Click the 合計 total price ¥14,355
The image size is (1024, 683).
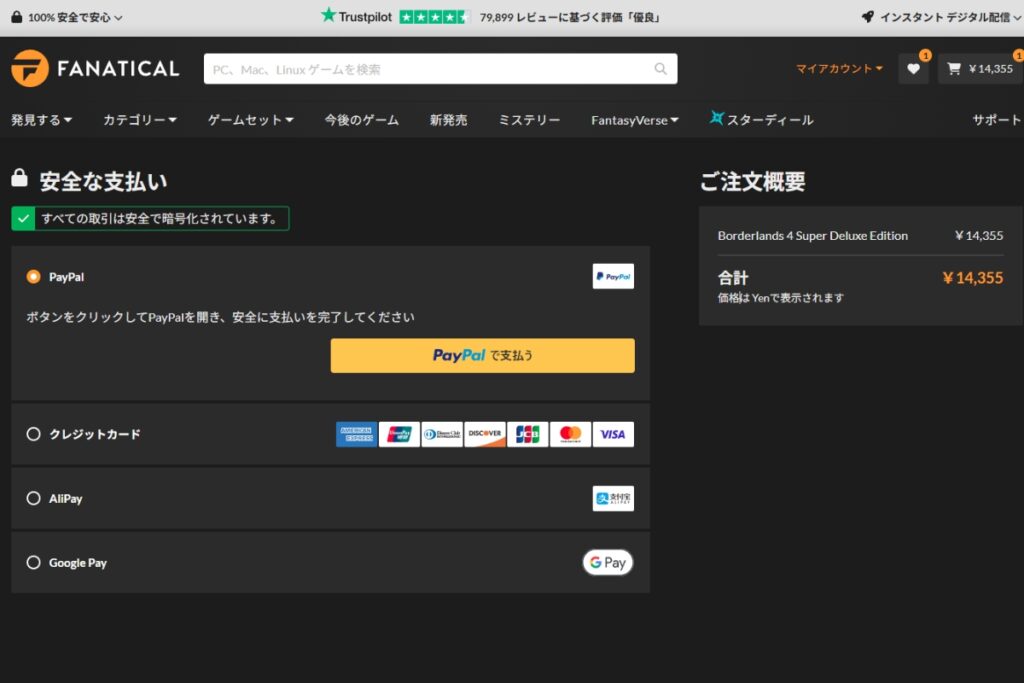pos(972,278)
